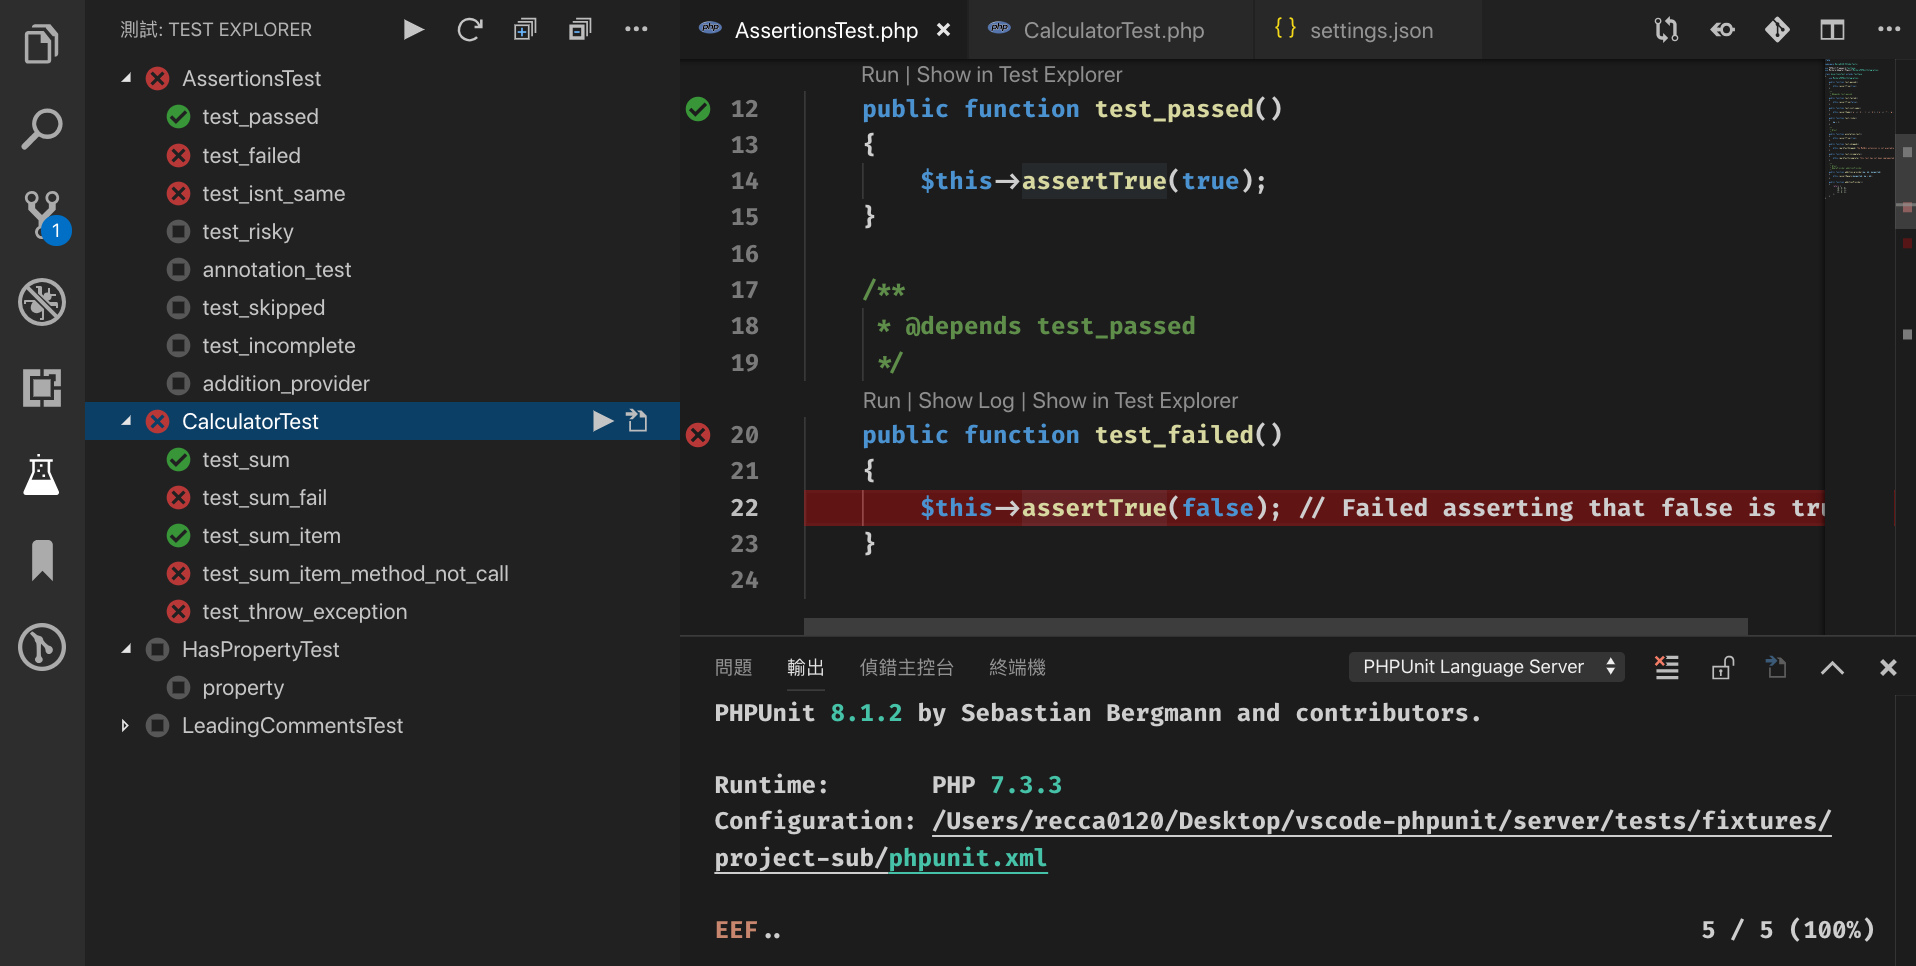
Task: Click the run arrow on CalculatorTest row
Action: click(x=602, y=421)
